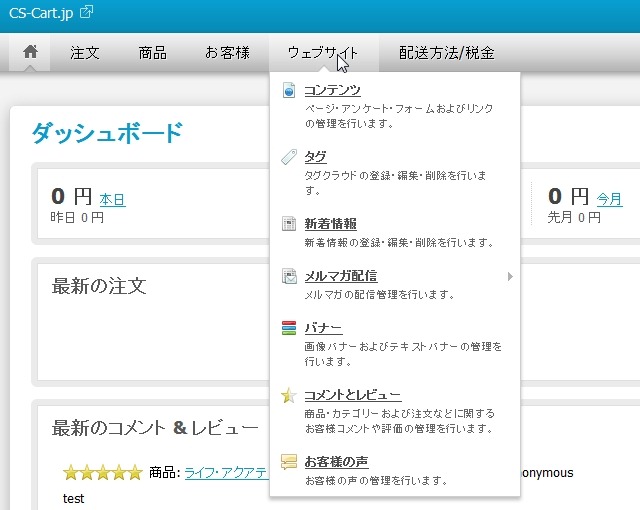Screen dimensions: 640x510
Task: Click the CS-Cart.jp storefront title
Action: [x=40, y=12]
